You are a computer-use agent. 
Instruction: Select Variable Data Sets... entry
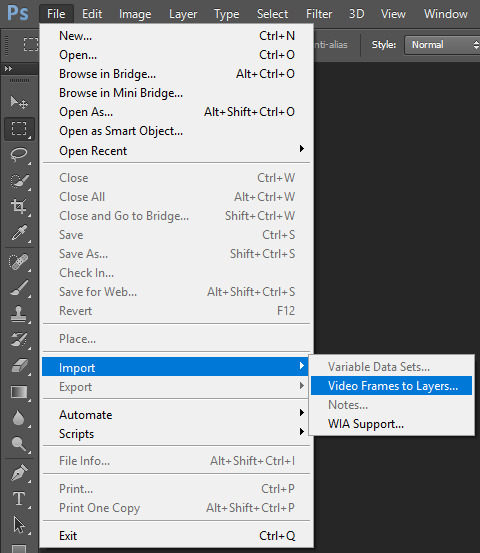[x=391, y=367]
